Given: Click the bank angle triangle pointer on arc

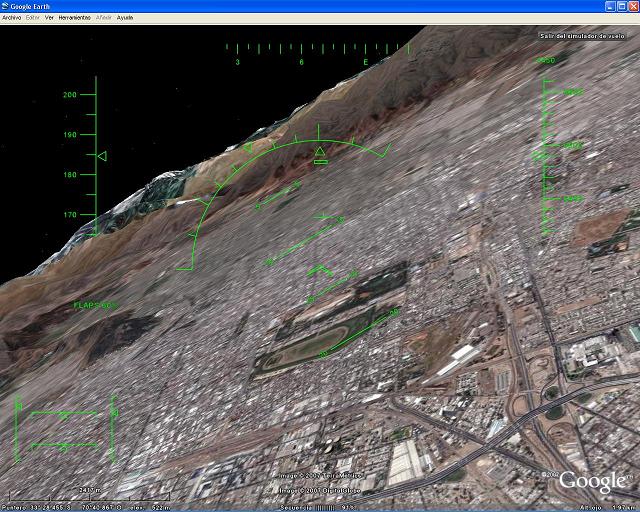Looking at the screenshot, I should [x=320, y=152].
